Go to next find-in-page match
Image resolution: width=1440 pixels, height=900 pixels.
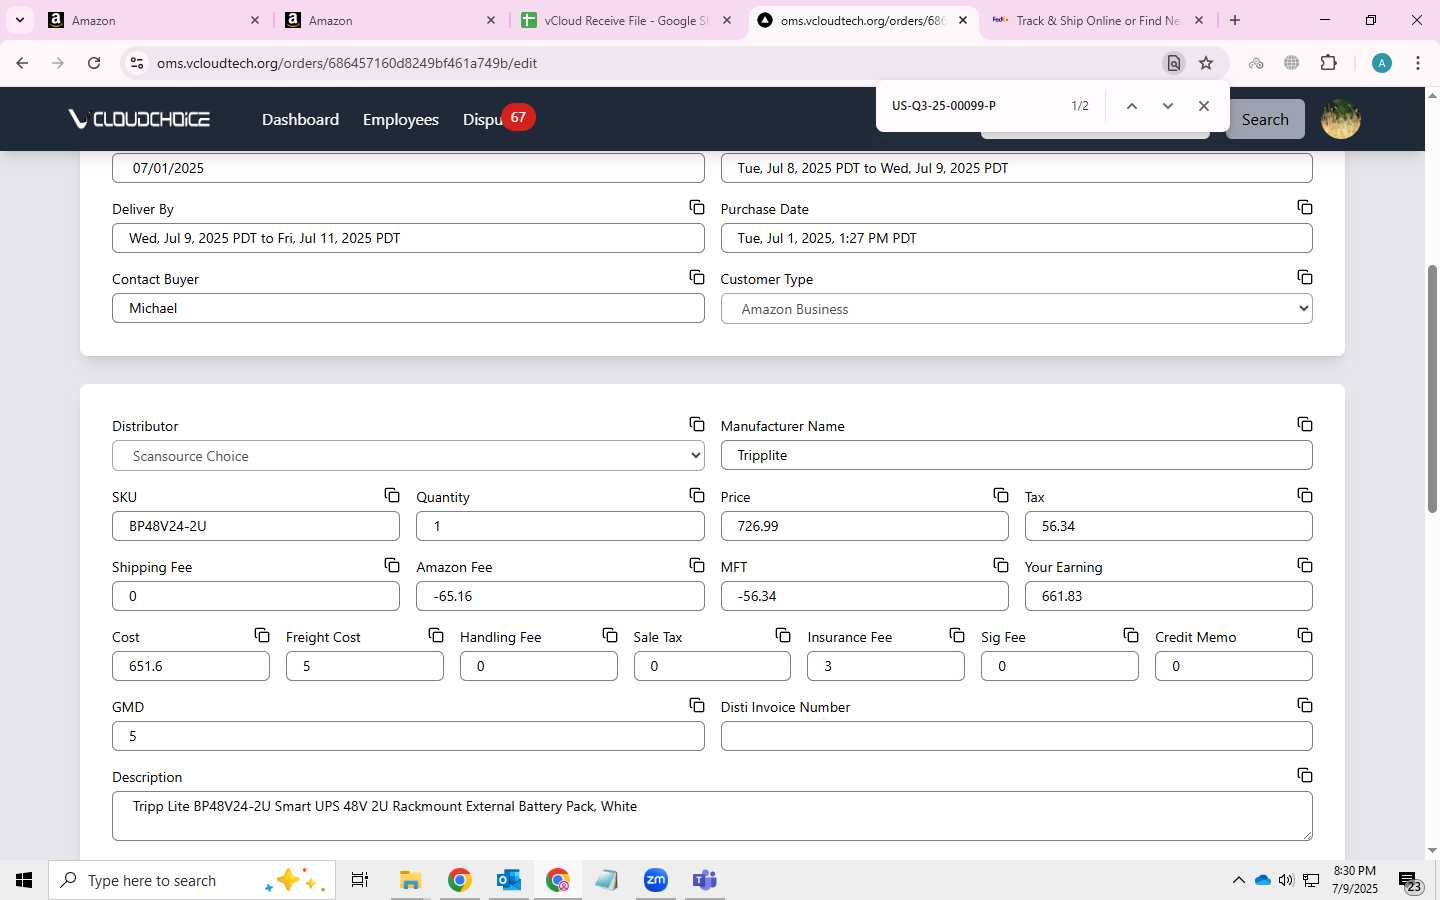pyautogui.click(x=1167, y=106)
